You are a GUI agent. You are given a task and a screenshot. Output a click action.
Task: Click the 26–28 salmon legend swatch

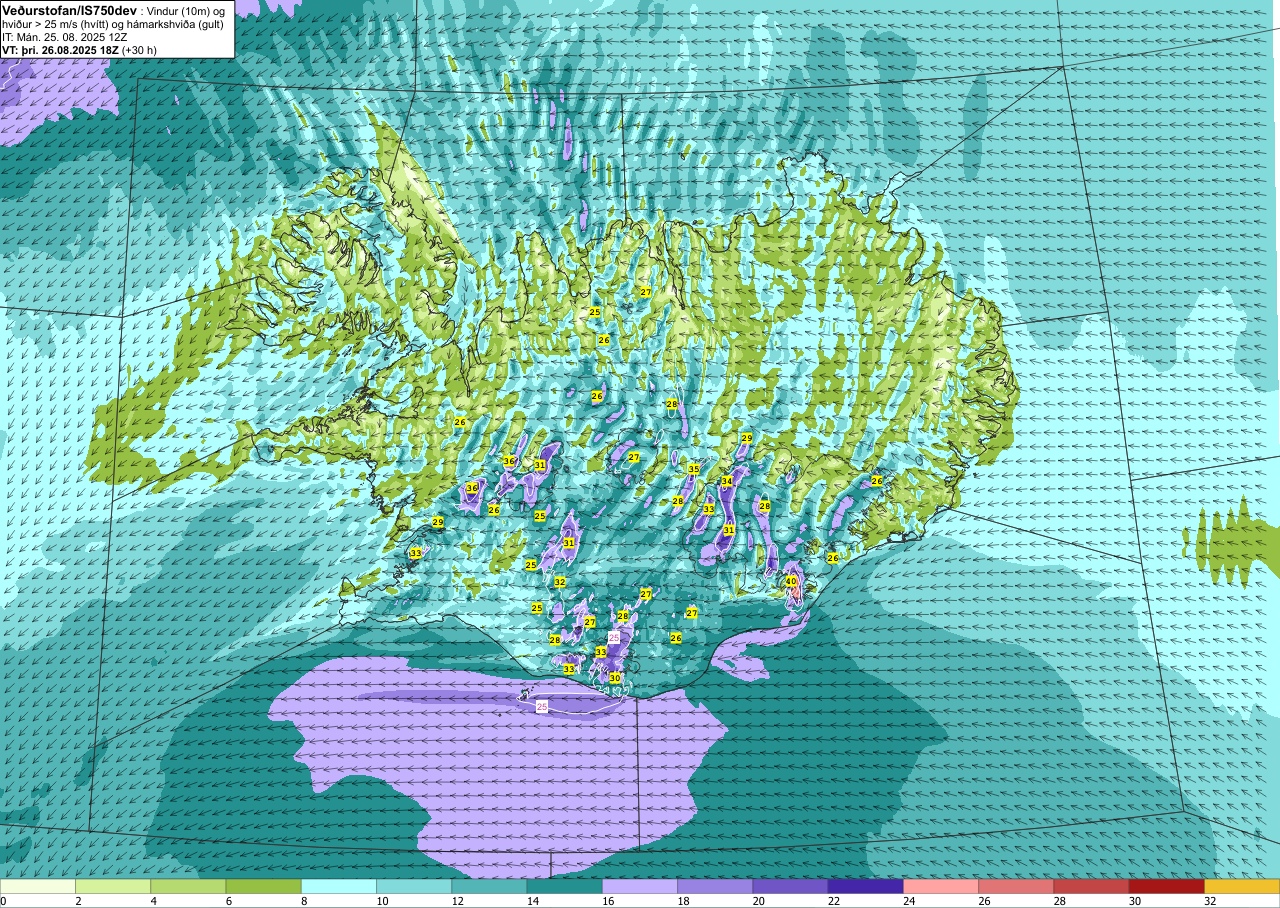1016,886
